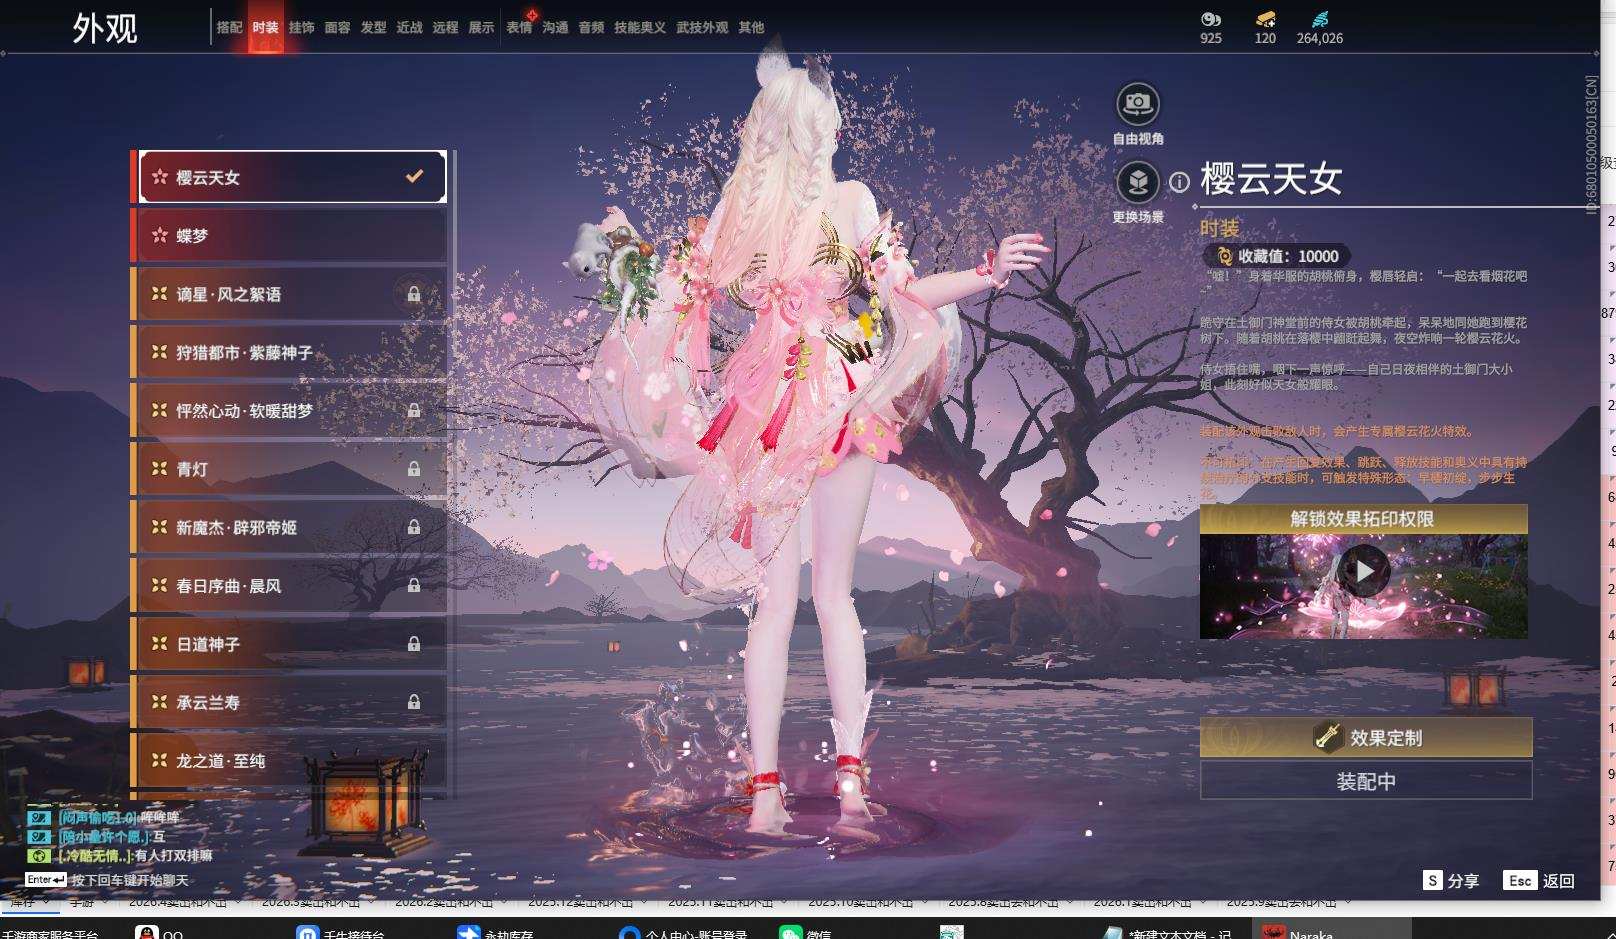Click the lock icon on 日道神子
This screenshot has width=1616, height=939.
[413, 644]
